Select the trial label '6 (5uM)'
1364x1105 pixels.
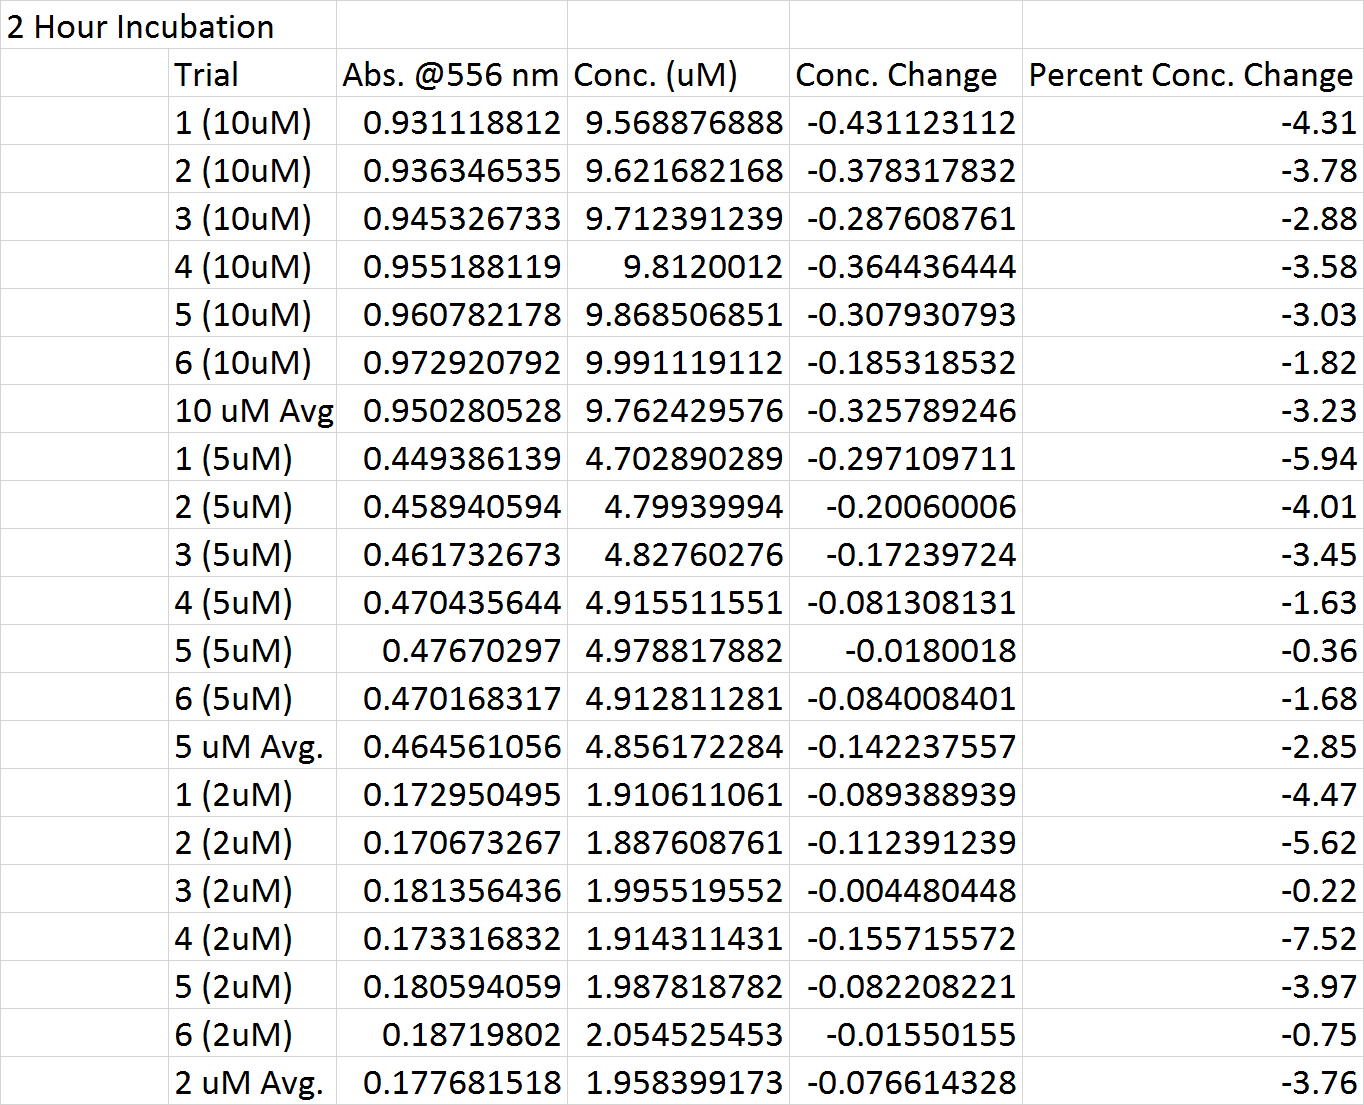[234, 699]
